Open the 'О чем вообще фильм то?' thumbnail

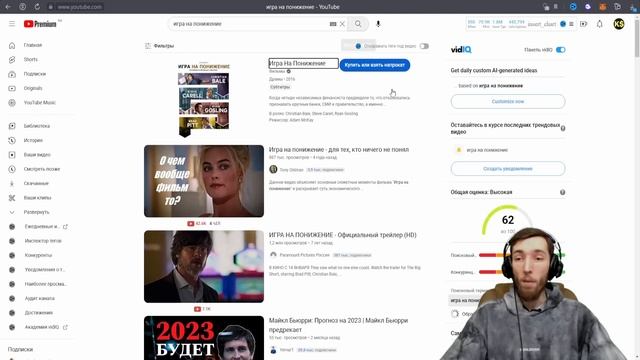(x=204, y=181)
